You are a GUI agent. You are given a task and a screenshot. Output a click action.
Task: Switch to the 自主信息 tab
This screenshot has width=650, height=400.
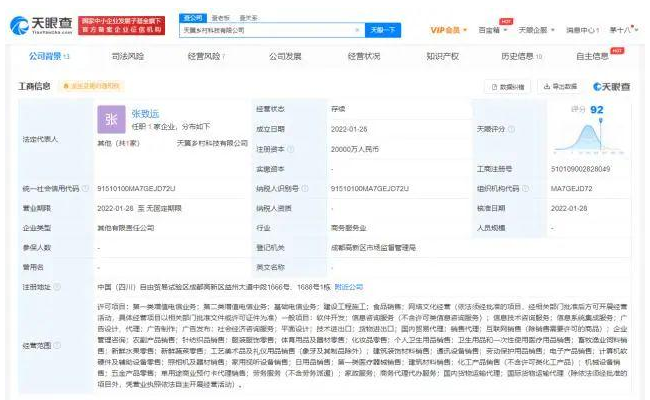[x=592, y=56]
